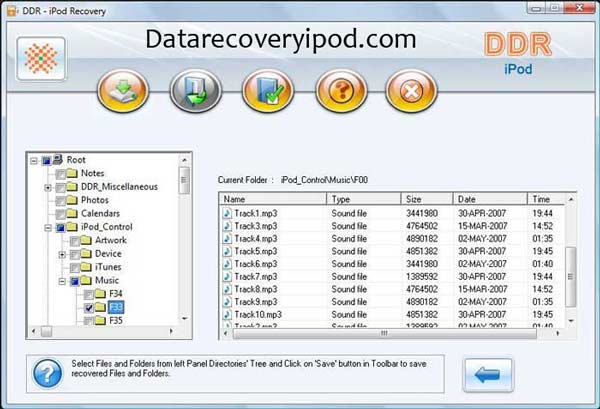This screenshot has height=409, width=600.
Task: Click the Datarecoveryipod.com banner text
Action: [281, 39]
